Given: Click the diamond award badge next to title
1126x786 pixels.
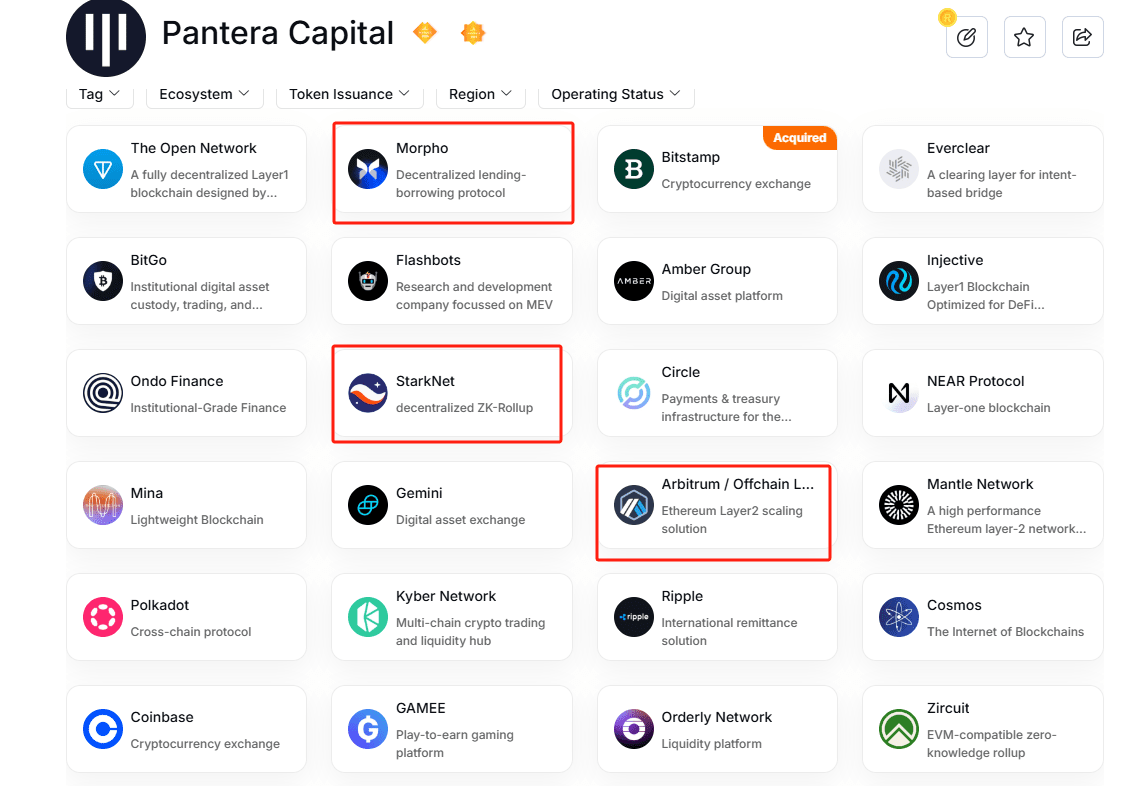Looking at the screenshot, I should click(x=424, y=32).
